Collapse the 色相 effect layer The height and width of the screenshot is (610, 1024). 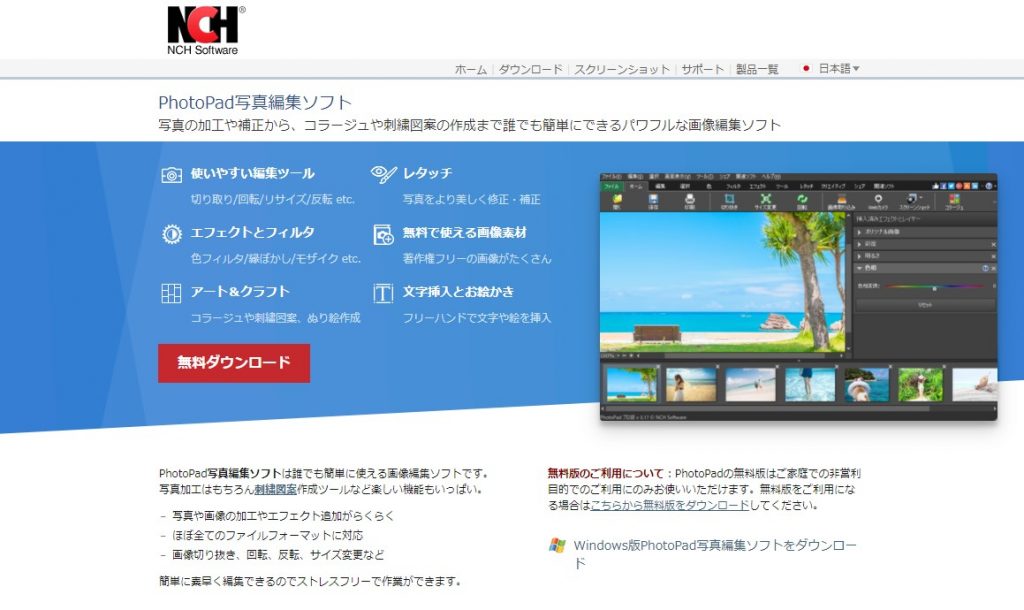859,268
